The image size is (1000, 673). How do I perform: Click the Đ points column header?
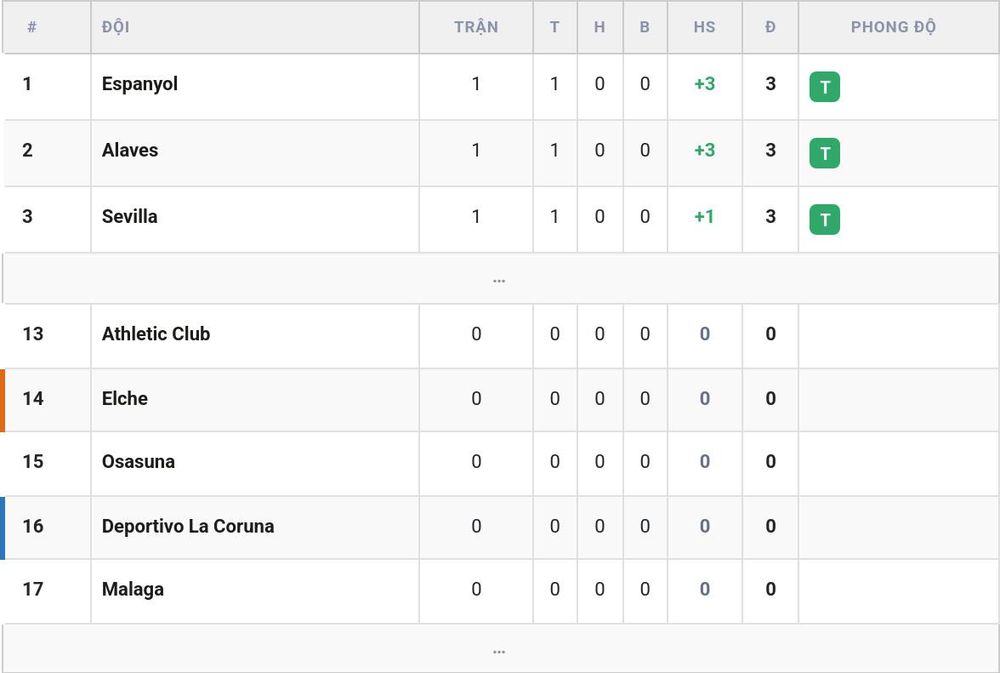pyautogui.click(x=770, y=27)
